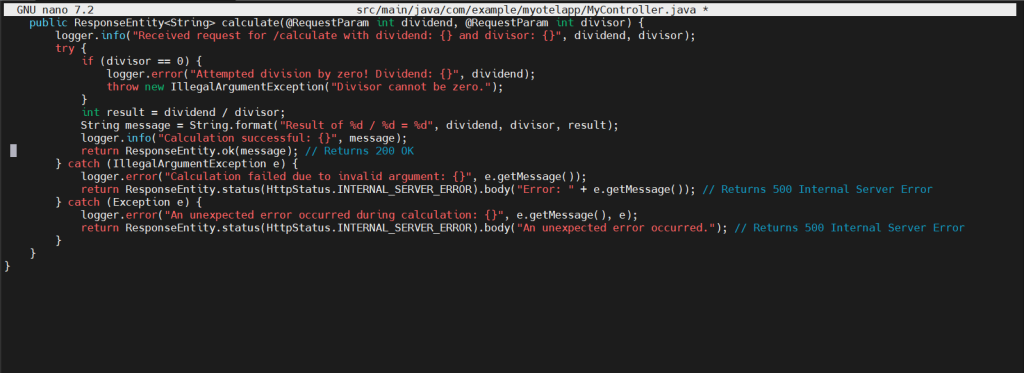Place cursor on 'calculate' method name
This screenshot has width=1024, height=373.
click(250, 23)
